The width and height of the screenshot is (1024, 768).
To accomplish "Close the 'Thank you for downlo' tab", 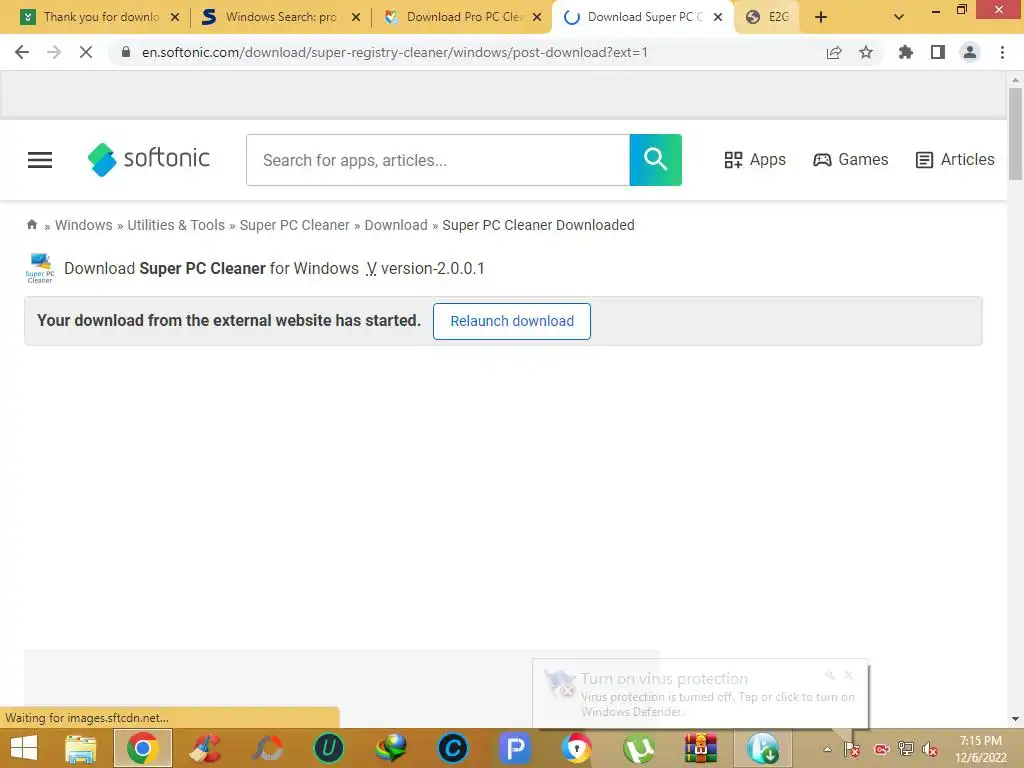I will (x=175, y=18).
